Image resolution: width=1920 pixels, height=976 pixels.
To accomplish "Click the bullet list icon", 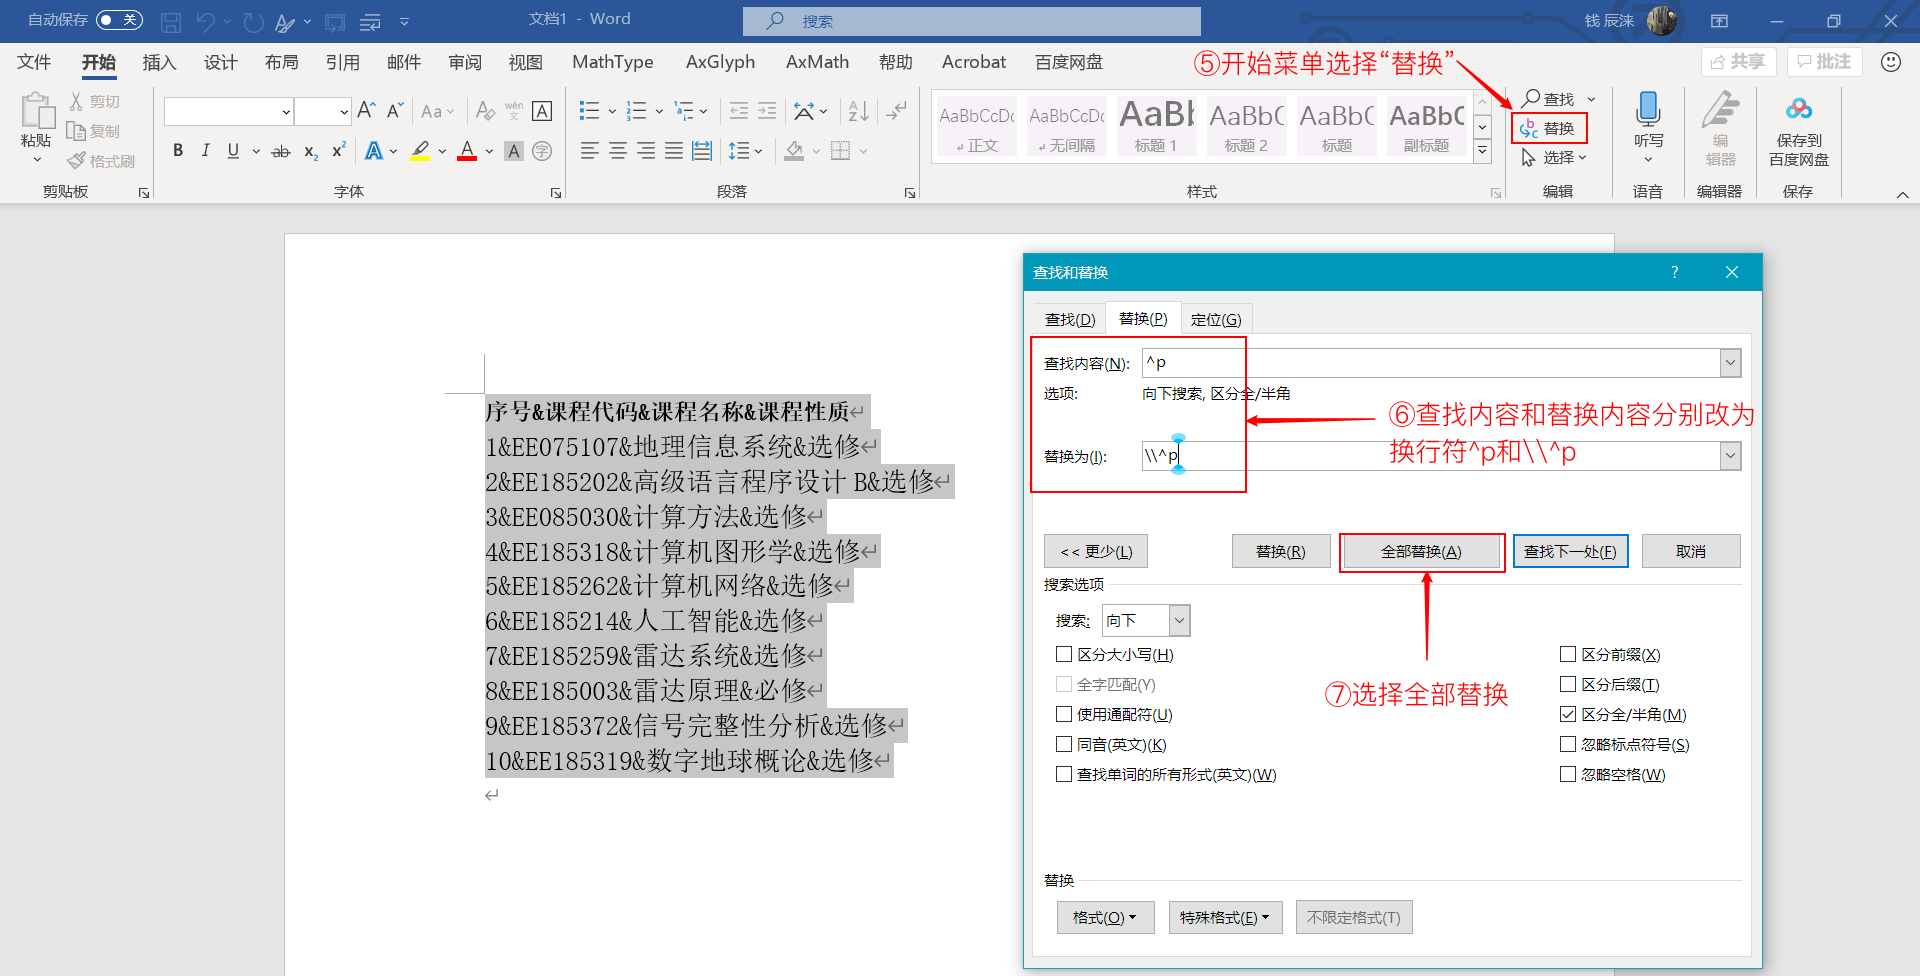I will coord(589,111).
